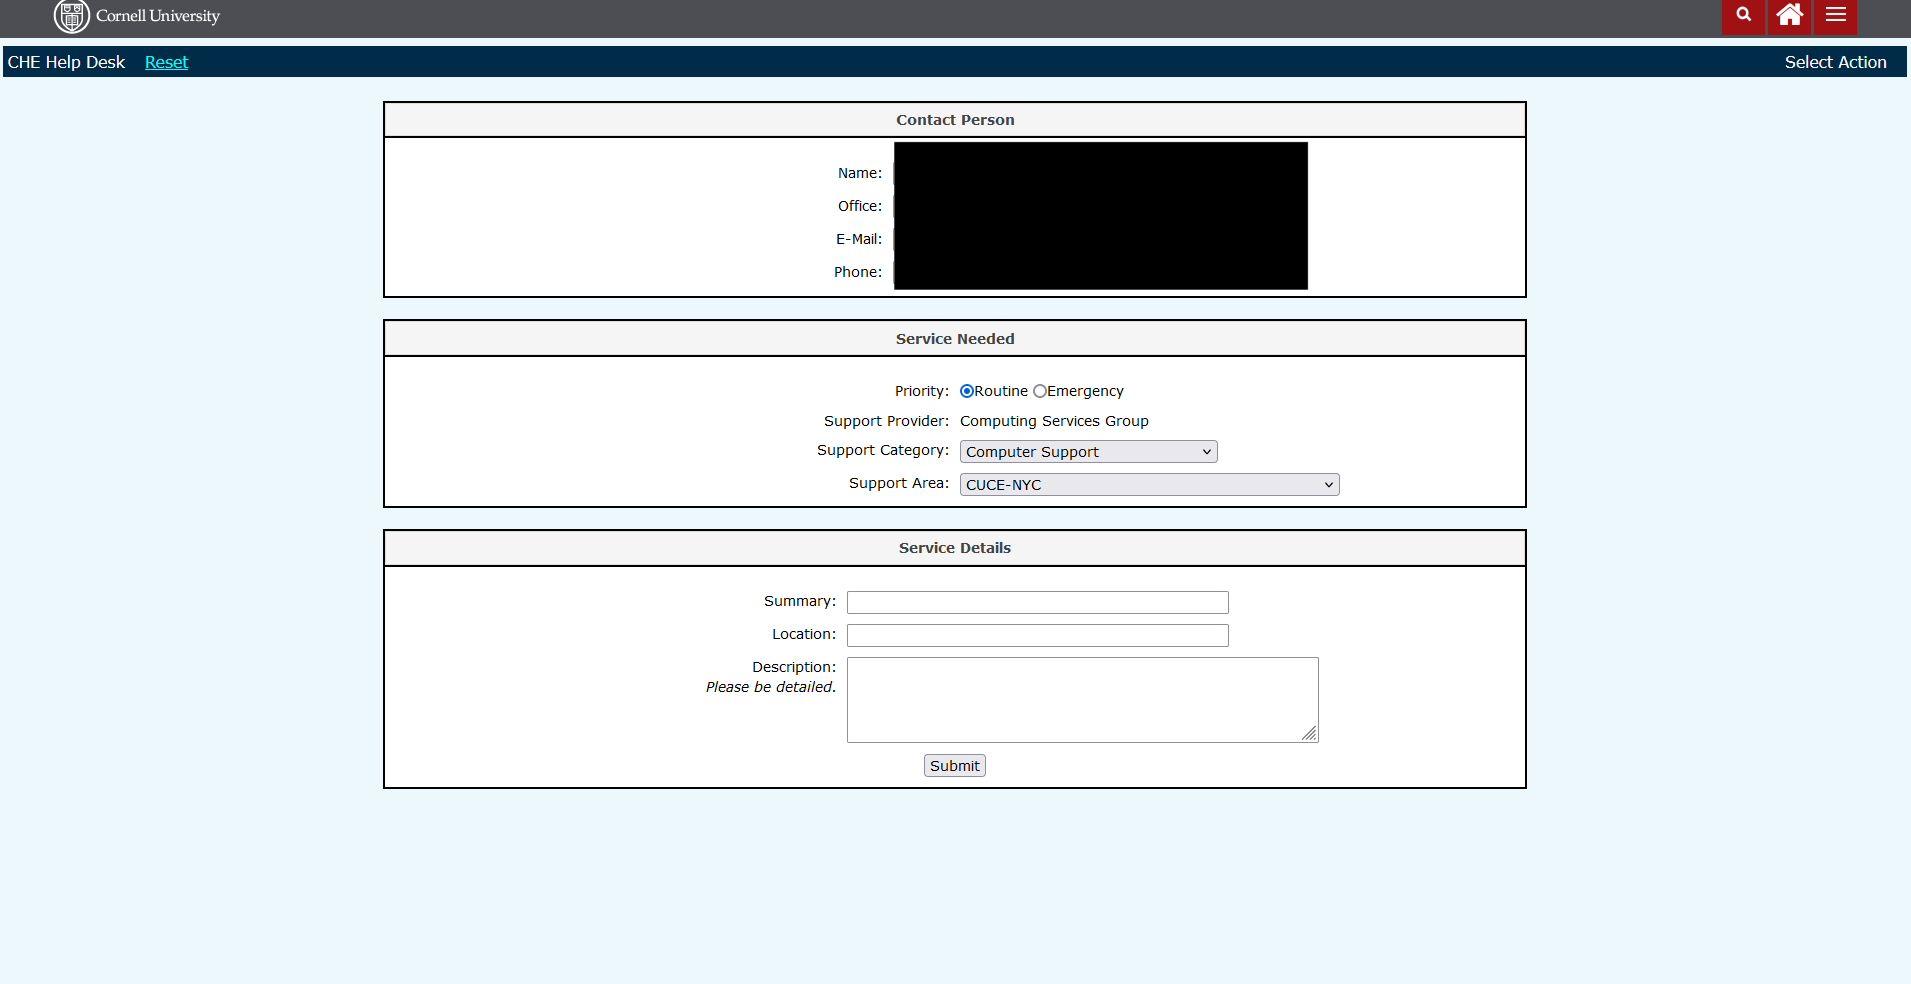This screenshot has width=1911, height=984.
Task: Click the Cornell University seal logo
Action: (x=71, y=15)
